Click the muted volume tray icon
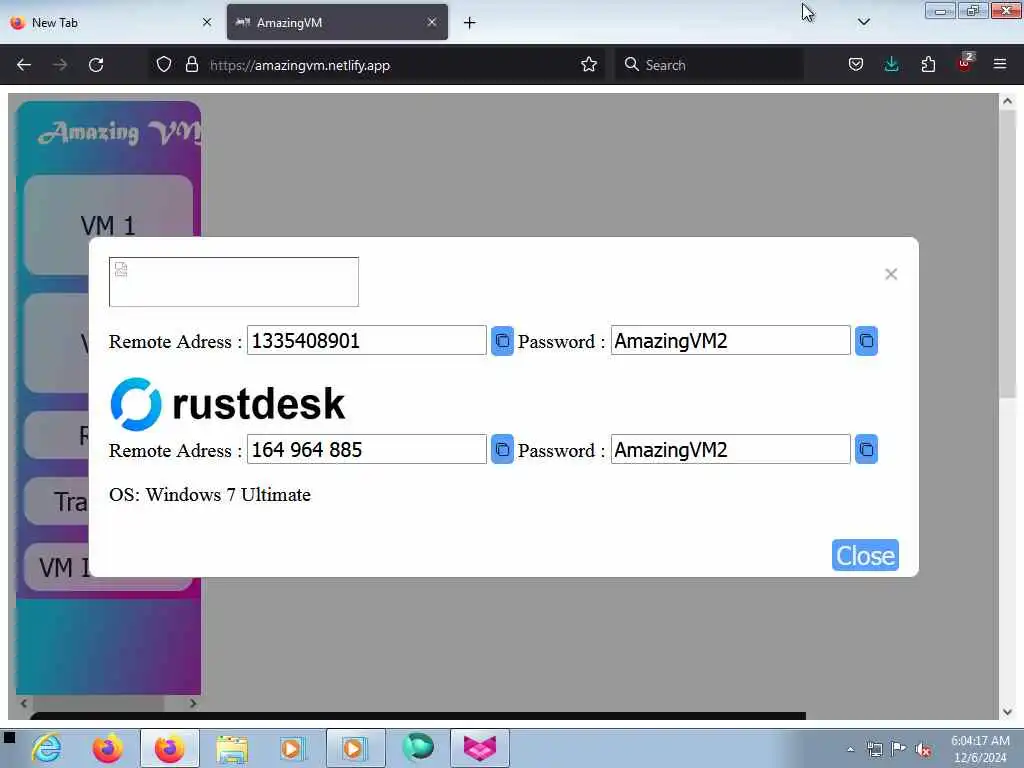The image size is (1024, 768). point(923,749)
